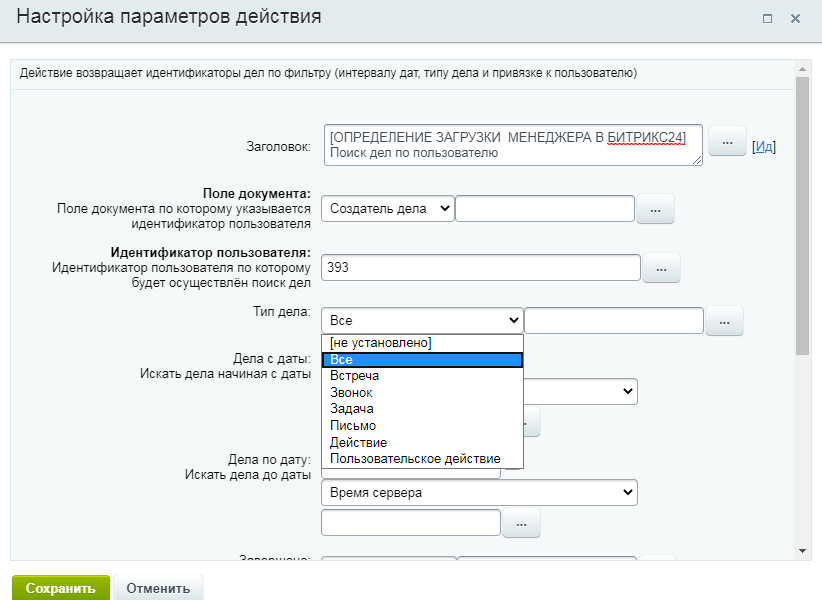This screenshot has width=822, height=600.
Task: Click ellipsis button next to Заголовок field
Action: (x=727, y=139)
